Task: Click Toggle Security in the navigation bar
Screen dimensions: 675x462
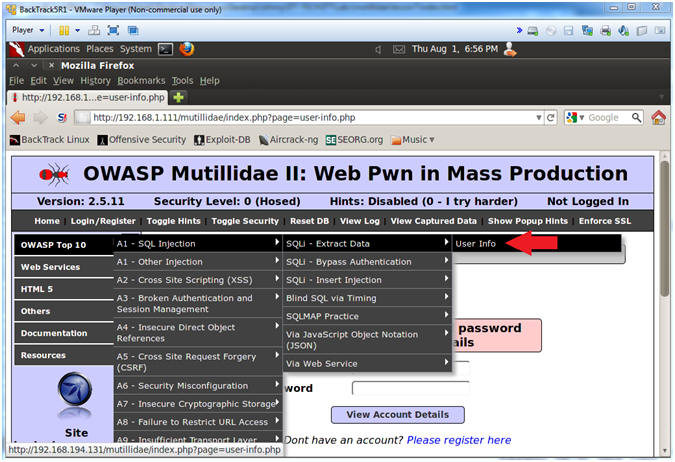Action: [x=245, y=221]
